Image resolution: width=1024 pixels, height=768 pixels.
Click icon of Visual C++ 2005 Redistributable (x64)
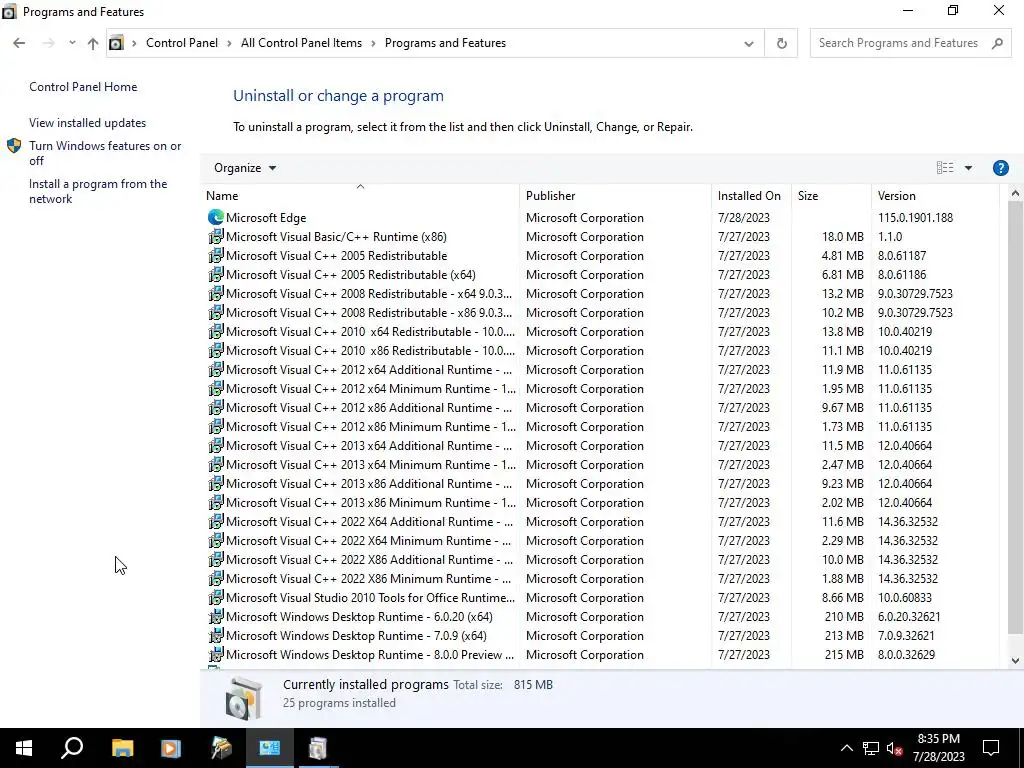click(x=216, y=274)
